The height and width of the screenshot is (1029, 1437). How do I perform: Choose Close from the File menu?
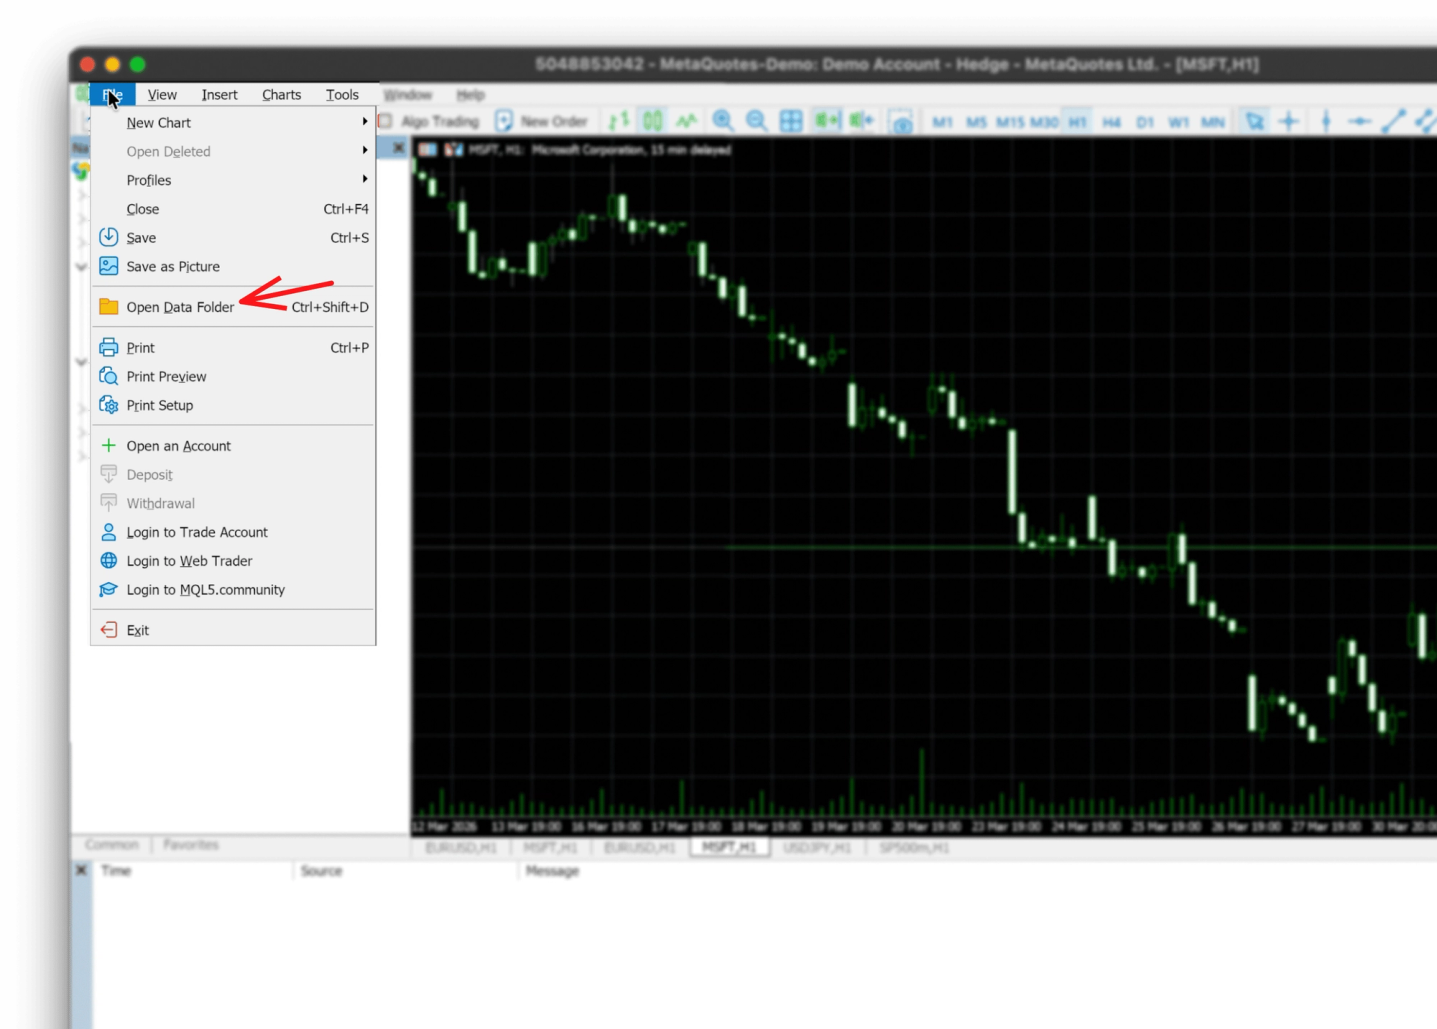coord(233,209)
